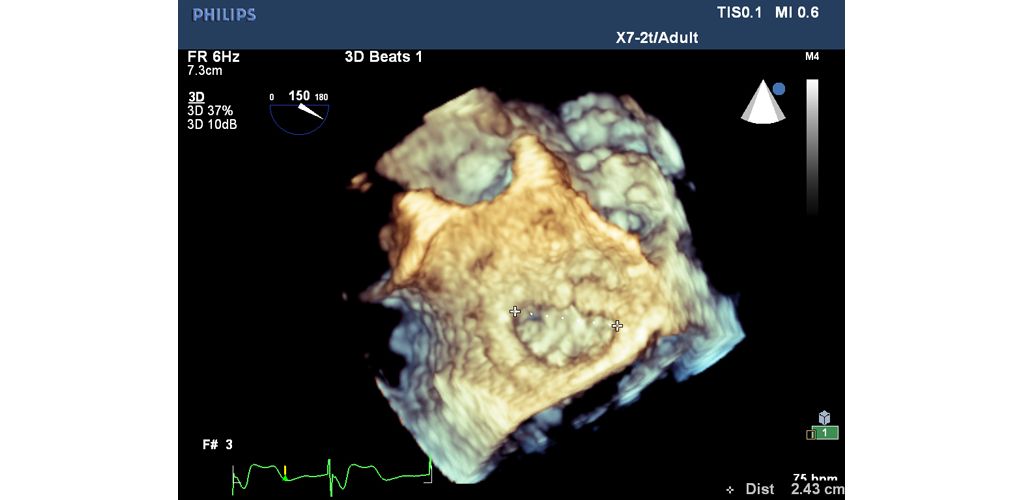Click the 3D volume cube icon
Image resolution: width=1024 pixels, height=500 pixels.
[x=824, y=417]
